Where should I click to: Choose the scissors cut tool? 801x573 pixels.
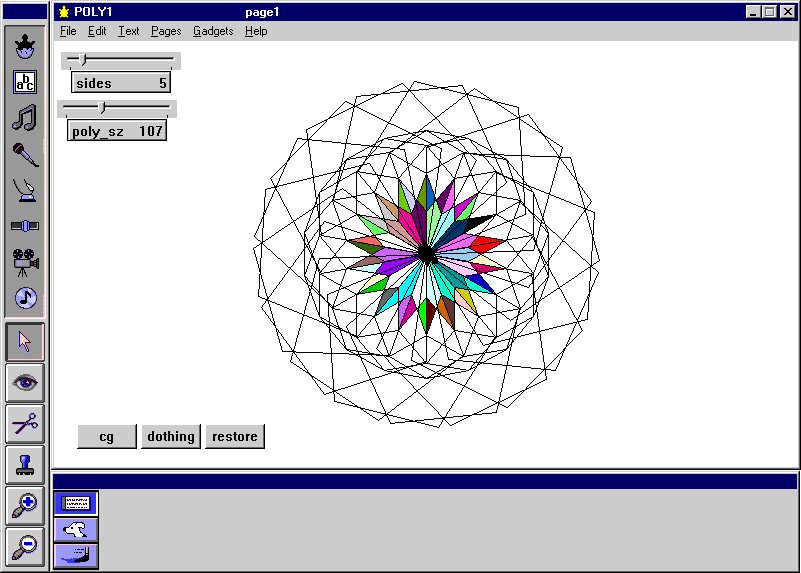tap(25, 423)
